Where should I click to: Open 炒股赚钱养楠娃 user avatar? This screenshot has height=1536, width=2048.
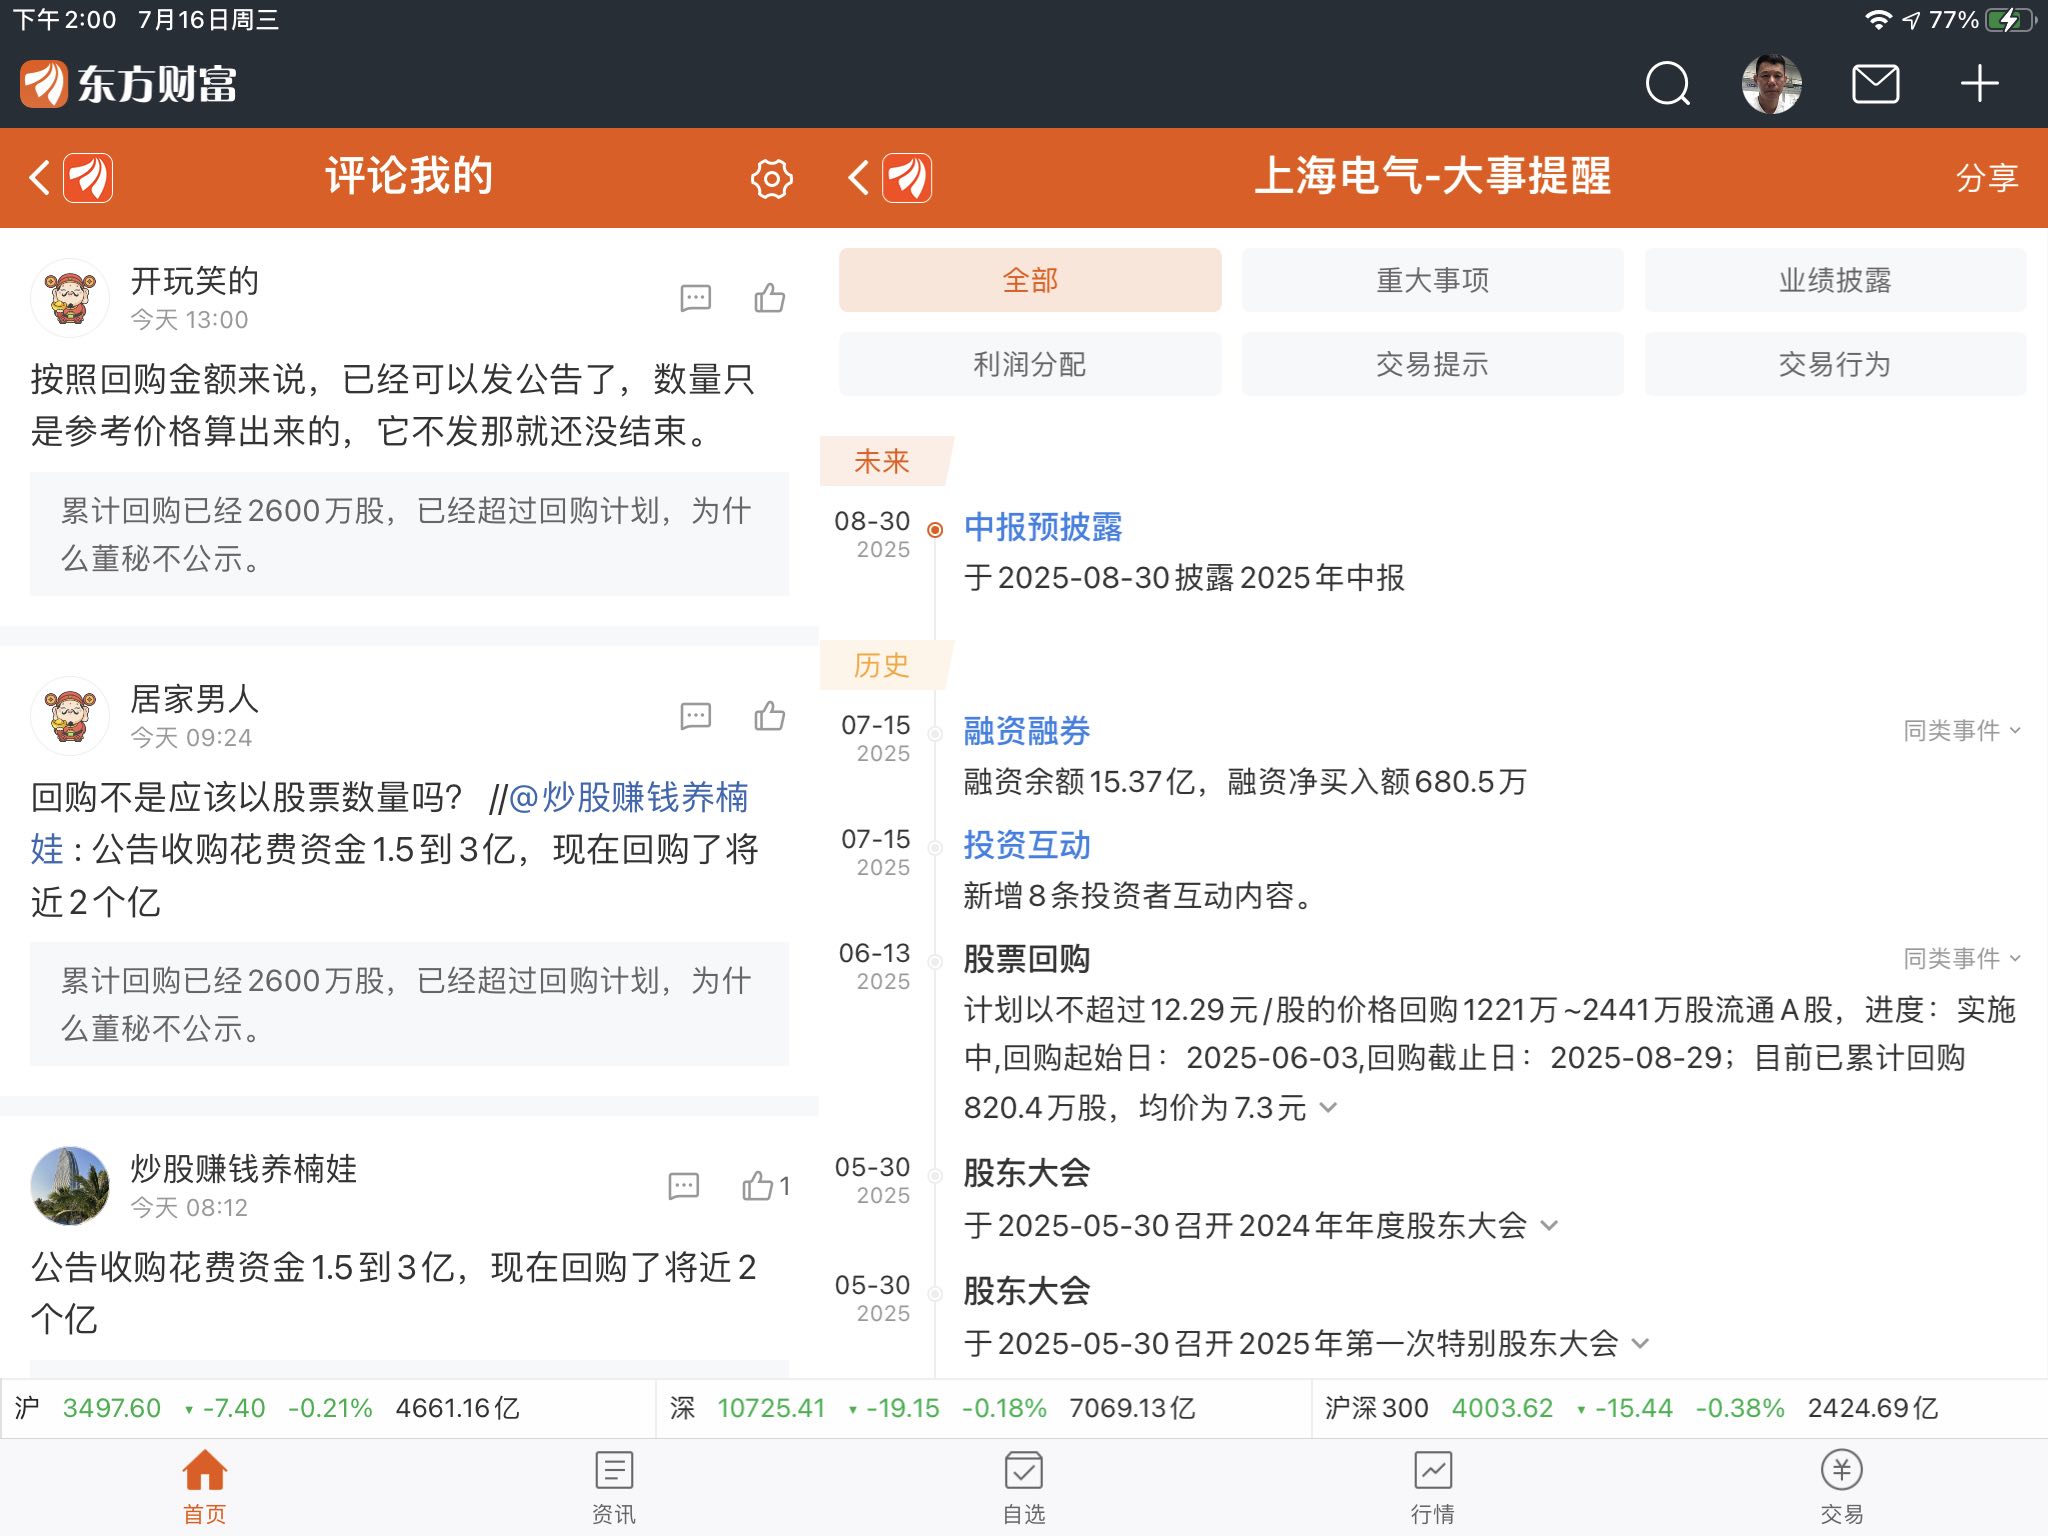[70, 1186]
